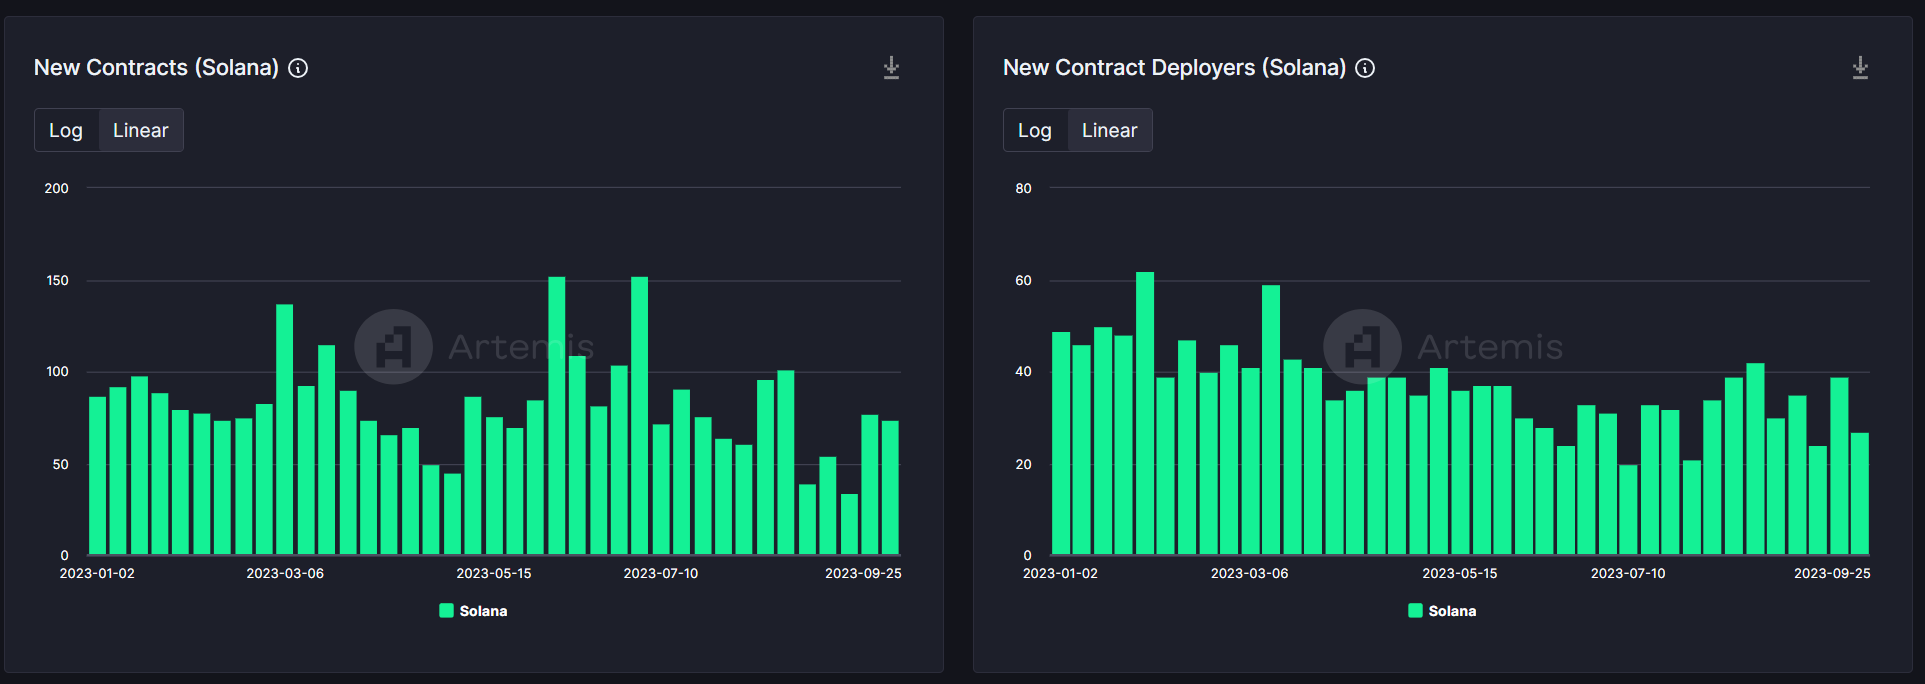
Task: Click the New Contract Deployers (Solana) title
Action: click(1174, 68)
